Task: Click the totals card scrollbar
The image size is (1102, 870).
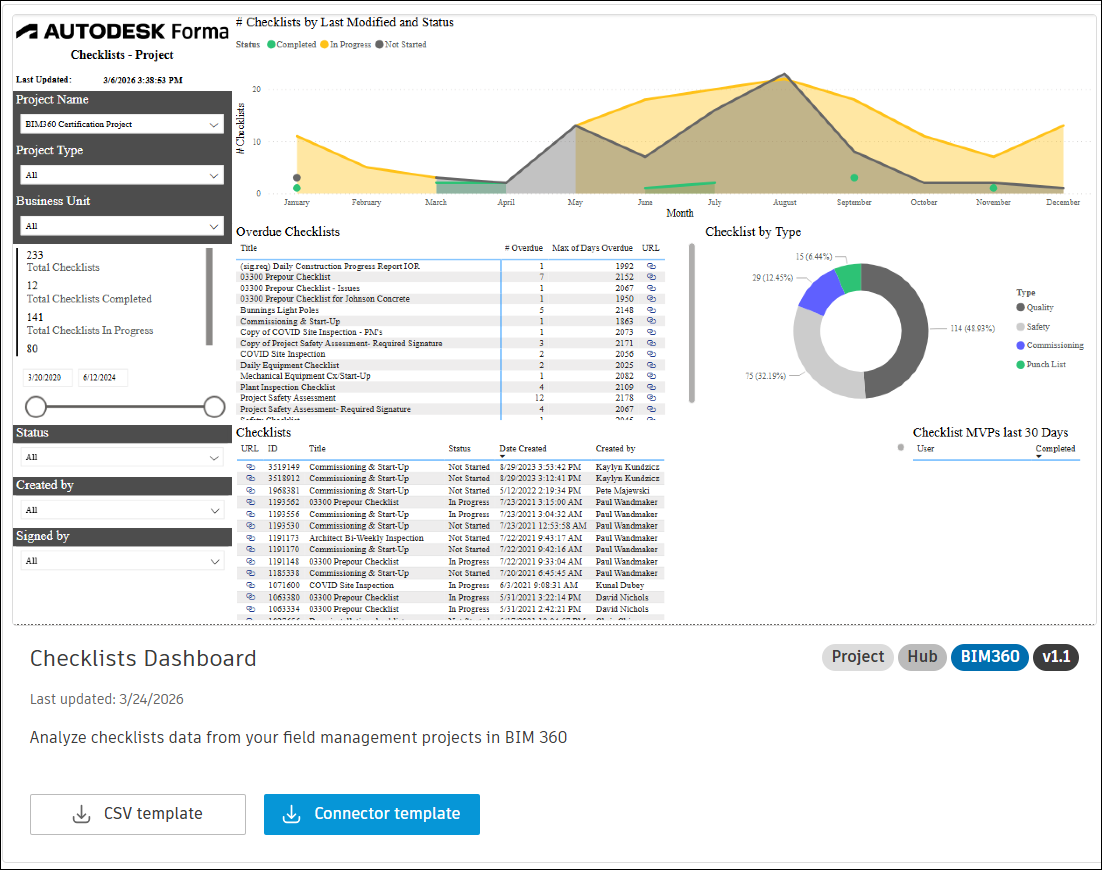Action: pos(209,297)
